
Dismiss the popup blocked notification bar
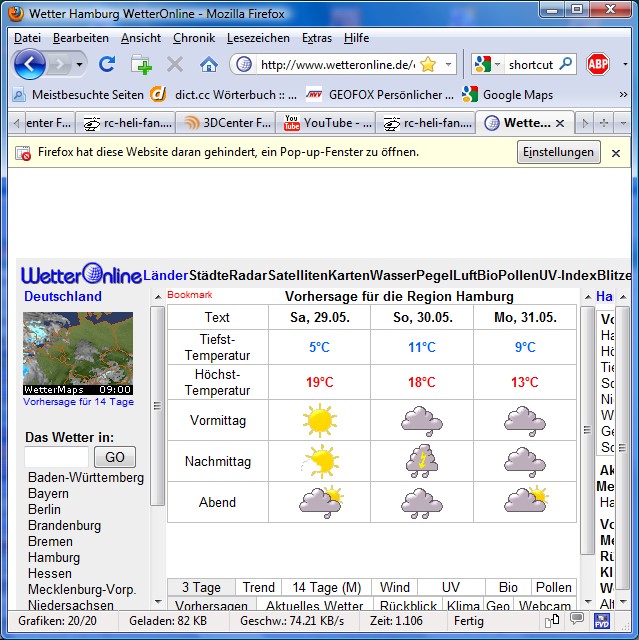(616, 153)
